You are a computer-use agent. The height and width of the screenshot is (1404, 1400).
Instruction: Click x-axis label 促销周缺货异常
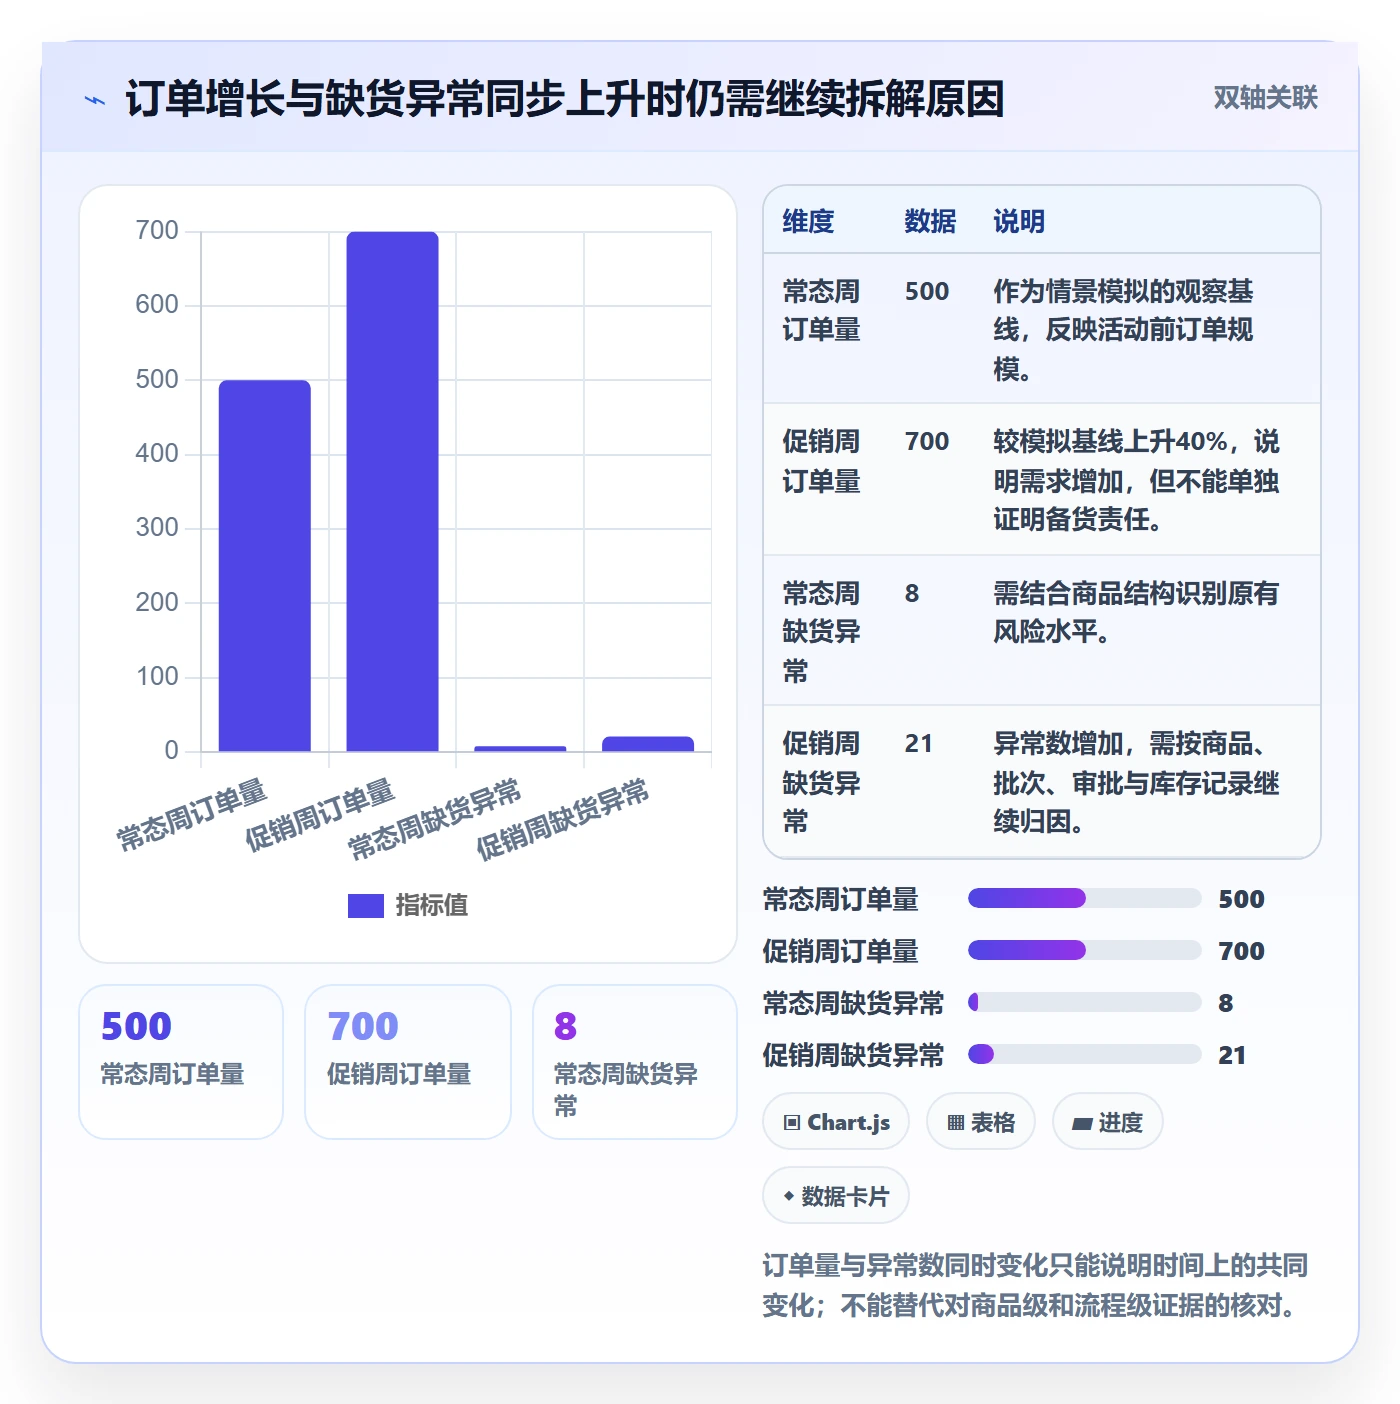pyautogui.click(x=562, y=818)
